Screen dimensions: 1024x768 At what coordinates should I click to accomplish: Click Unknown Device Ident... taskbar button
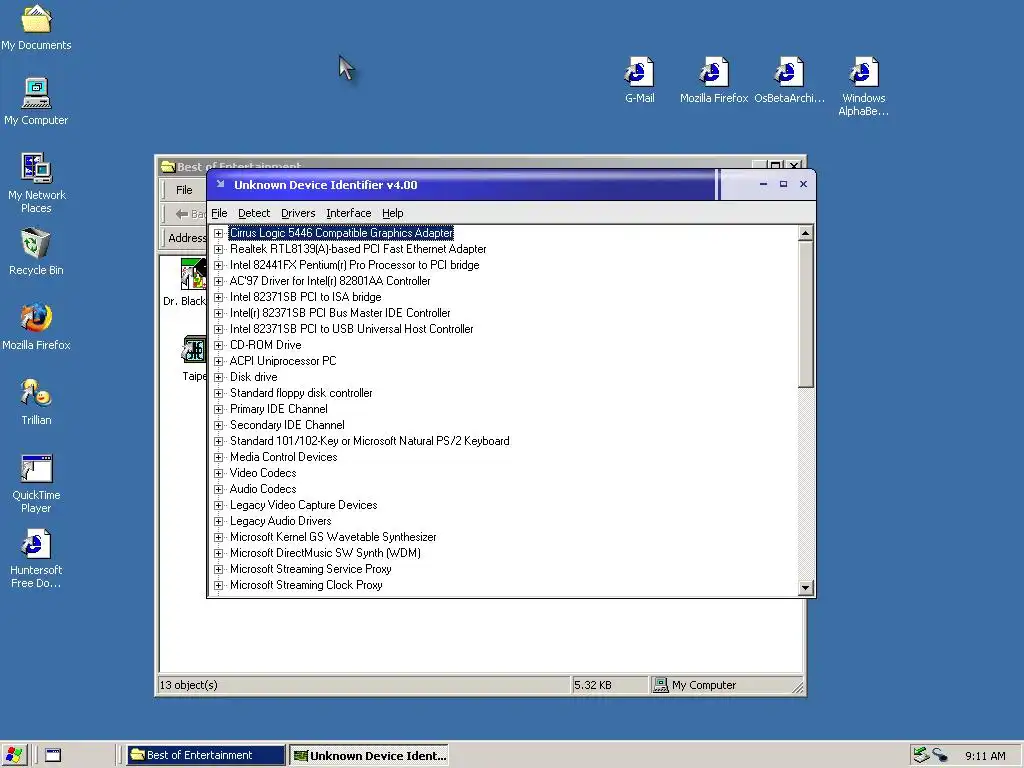[369, 755]
